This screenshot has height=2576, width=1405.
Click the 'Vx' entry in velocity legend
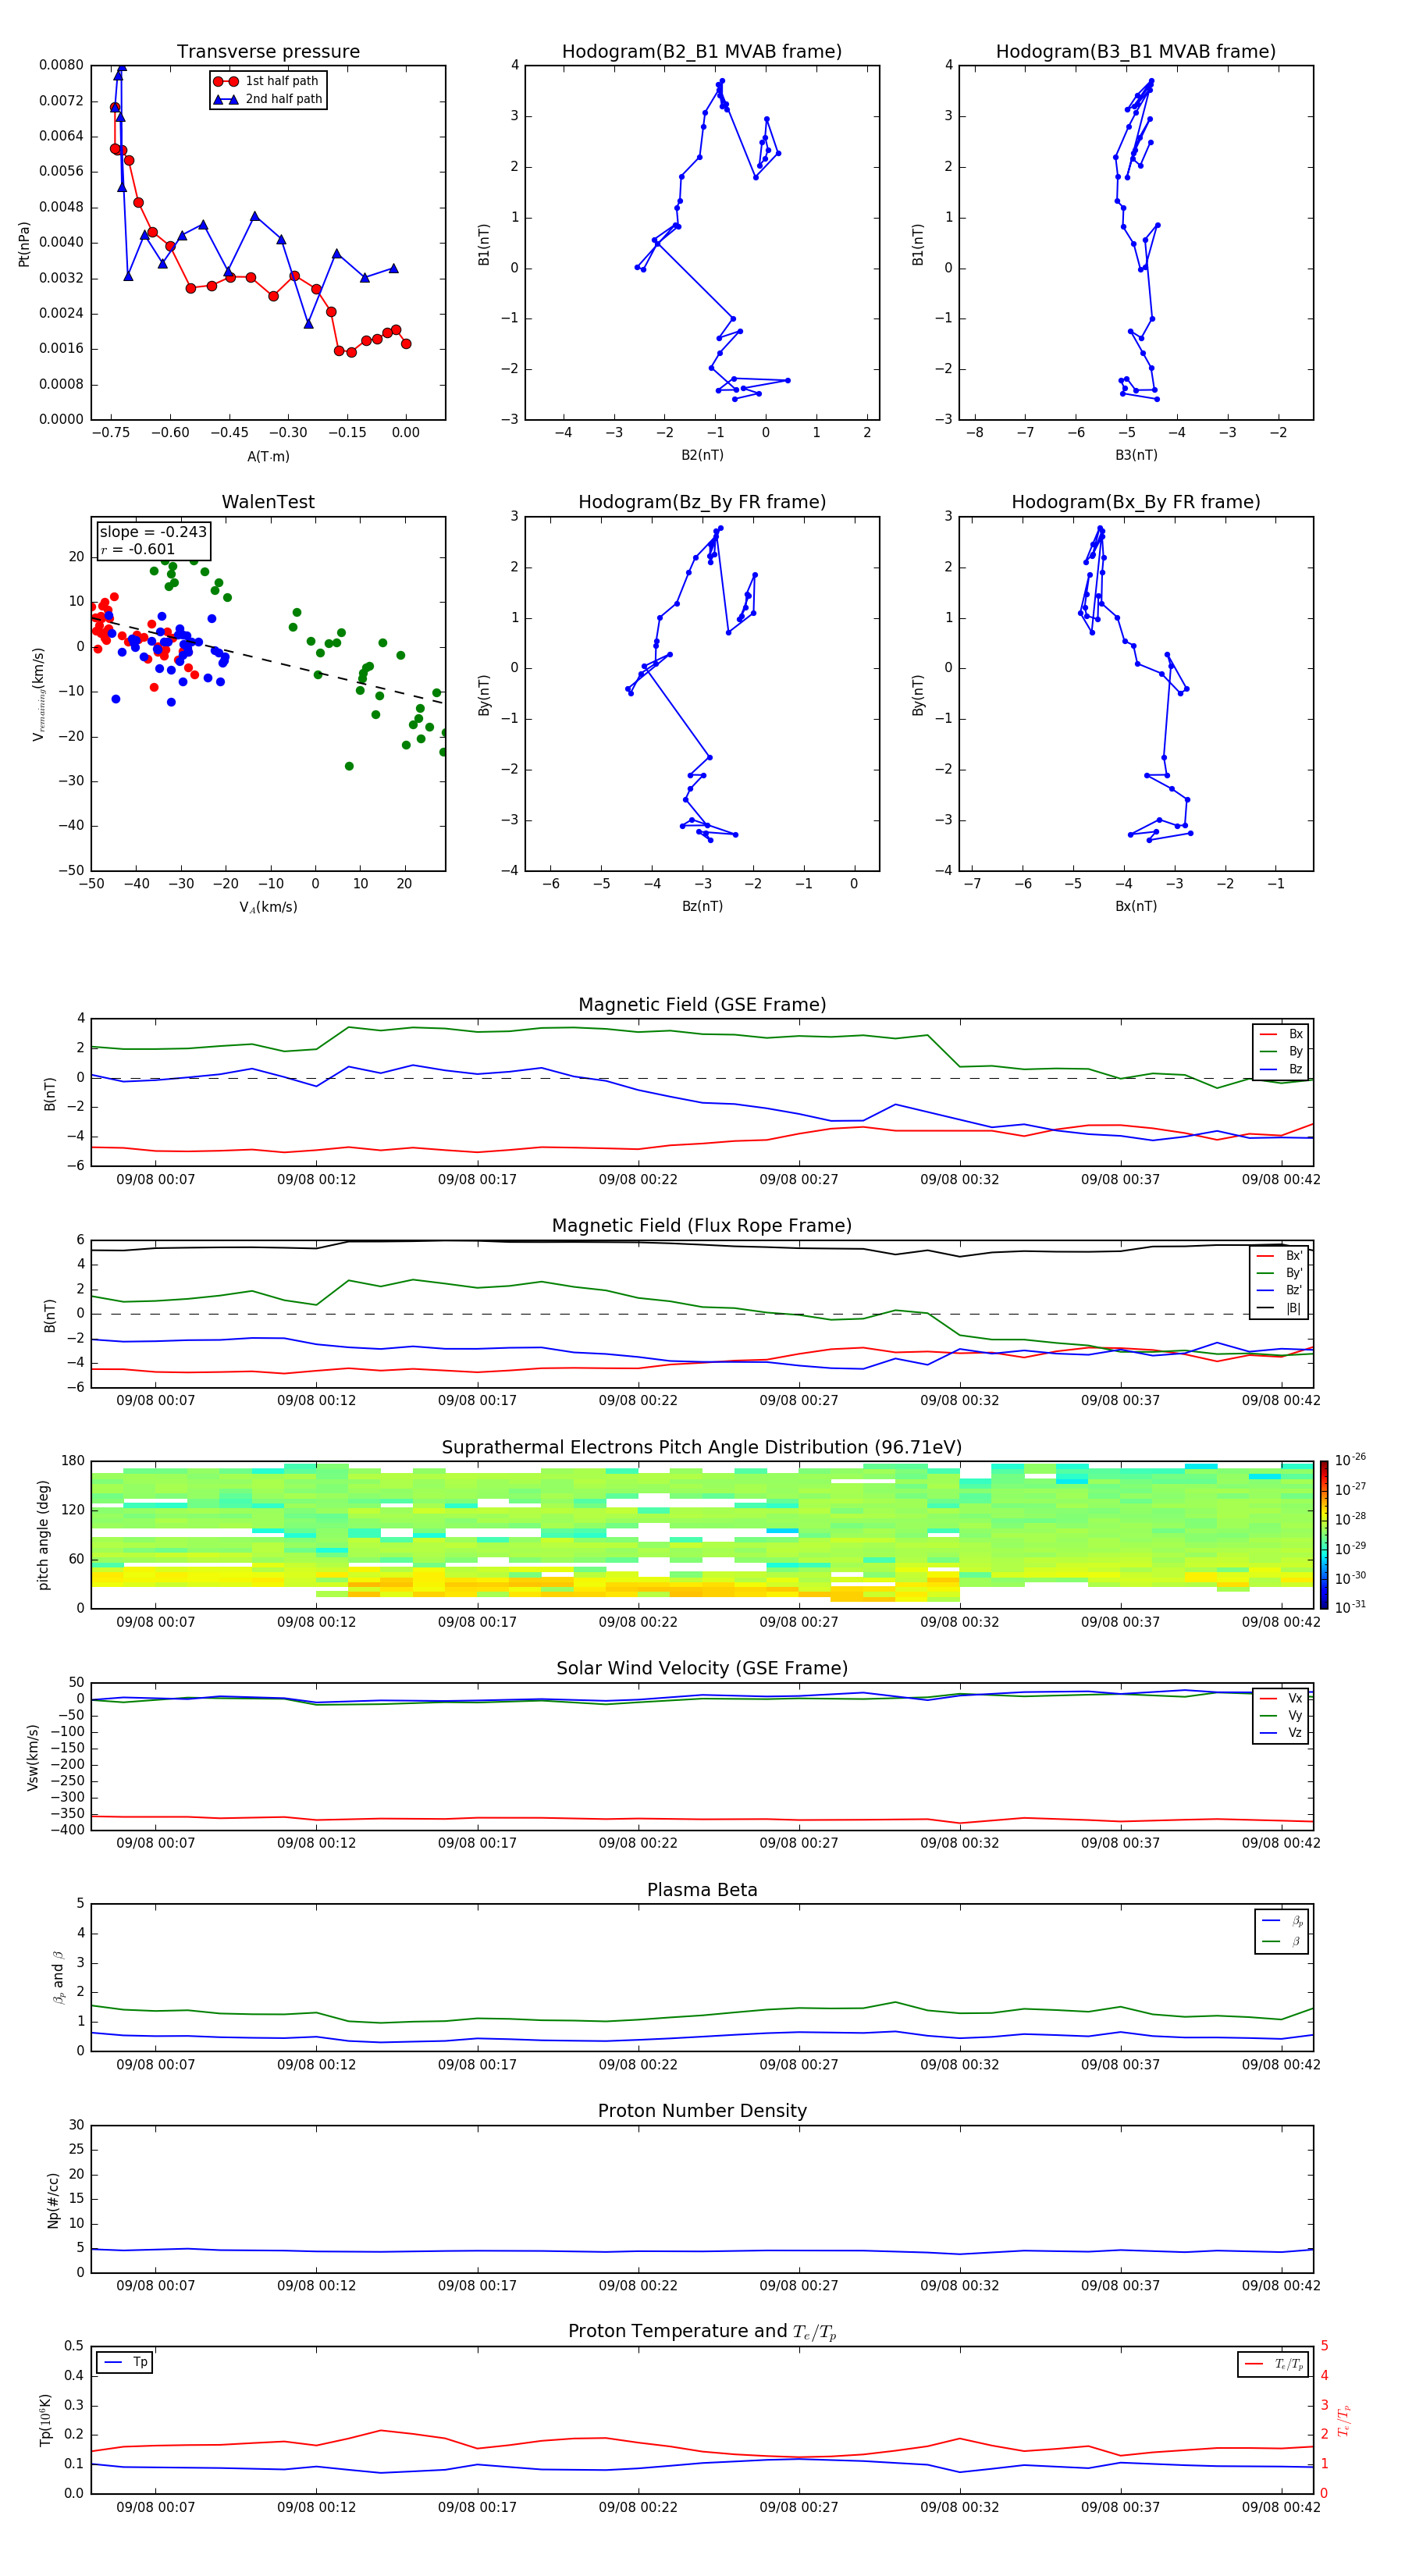1281,1698
